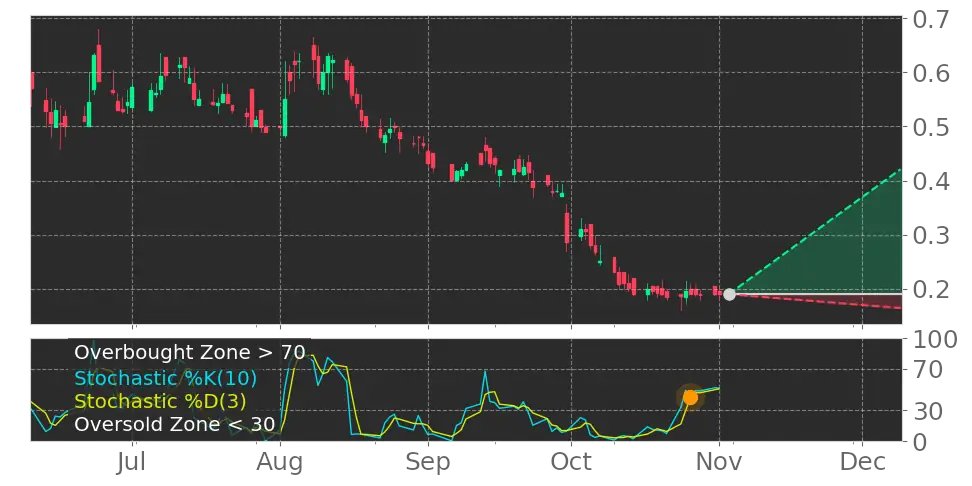This screenshot has height=486, width=972.
Task: Click the 'Jul' x-axis label
Action: coord(133,463)
